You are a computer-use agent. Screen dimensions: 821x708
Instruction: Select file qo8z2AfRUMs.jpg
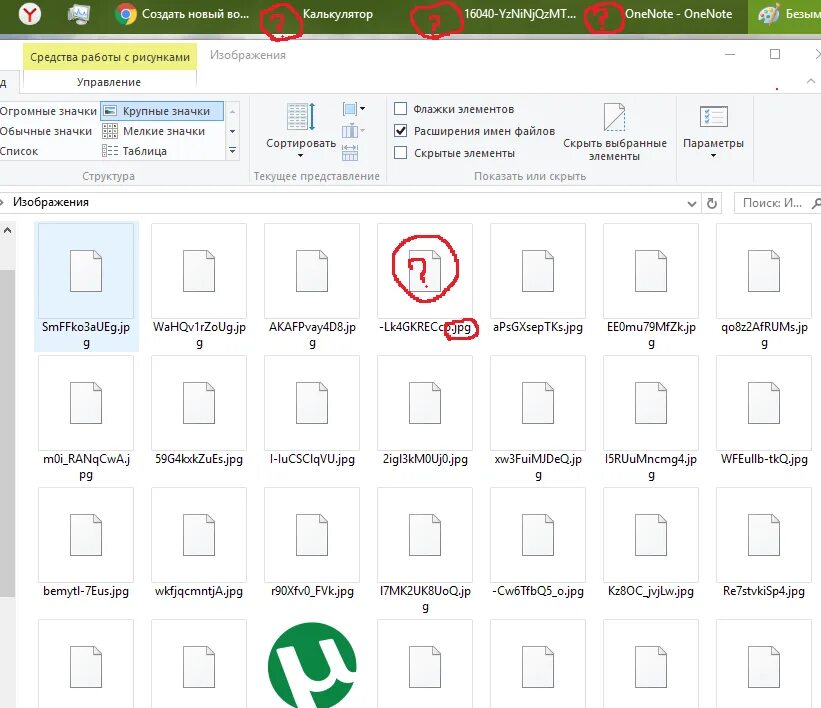point(764,286)
